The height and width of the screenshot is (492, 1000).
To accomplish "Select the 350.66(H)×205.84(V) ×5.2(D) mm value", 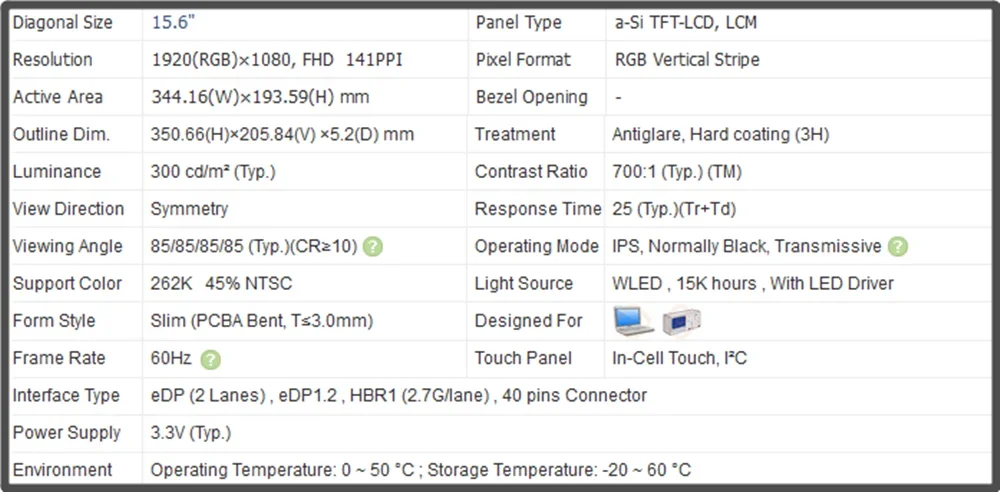I will tap(282, 135).
